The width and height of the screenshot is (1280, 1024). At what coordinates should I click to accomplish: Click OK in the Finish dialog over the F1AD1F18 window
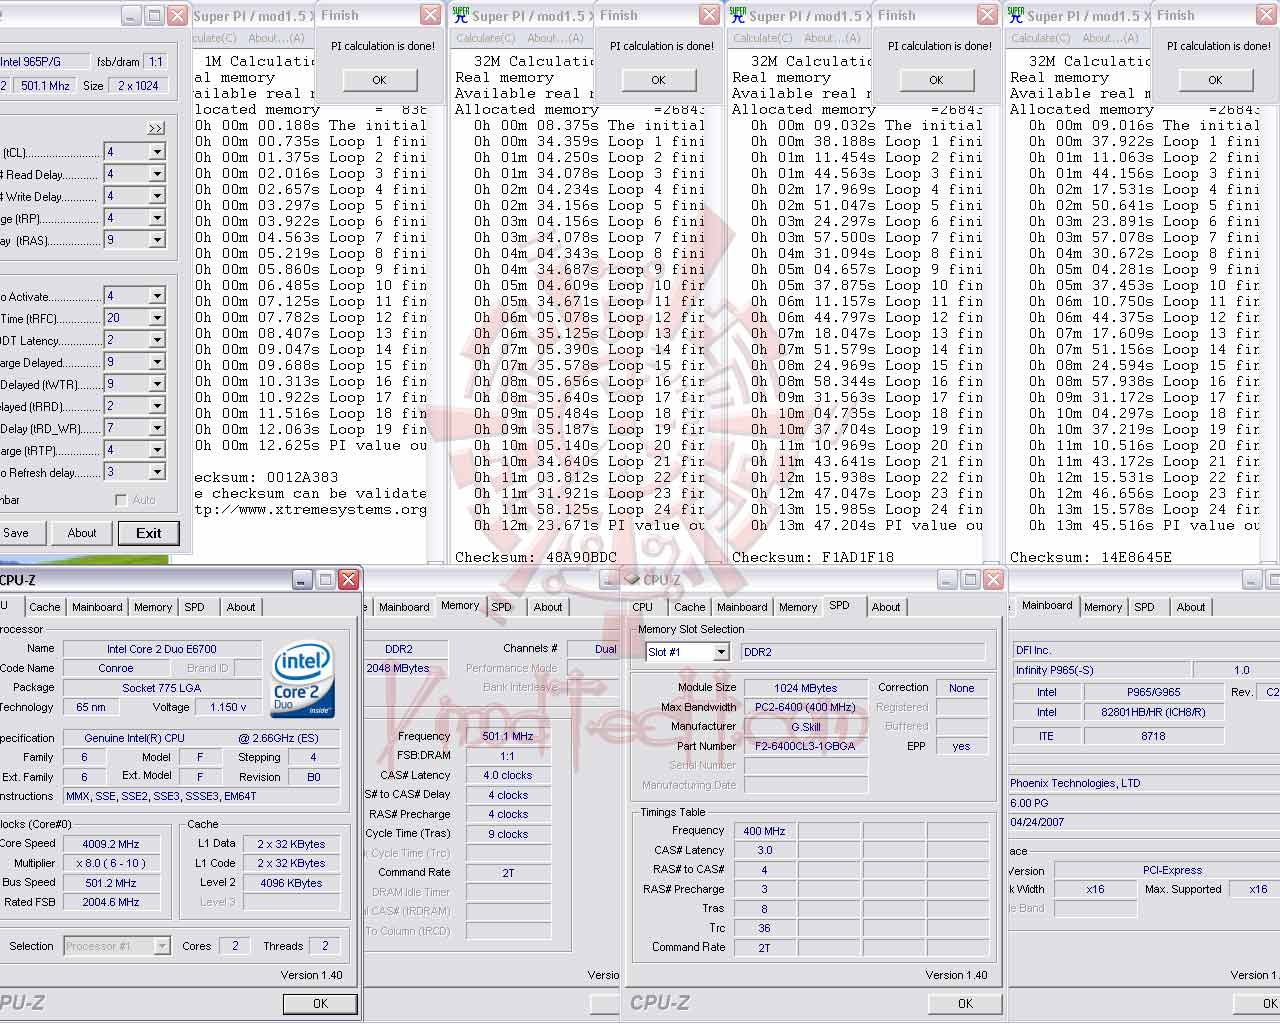(936, 80)
